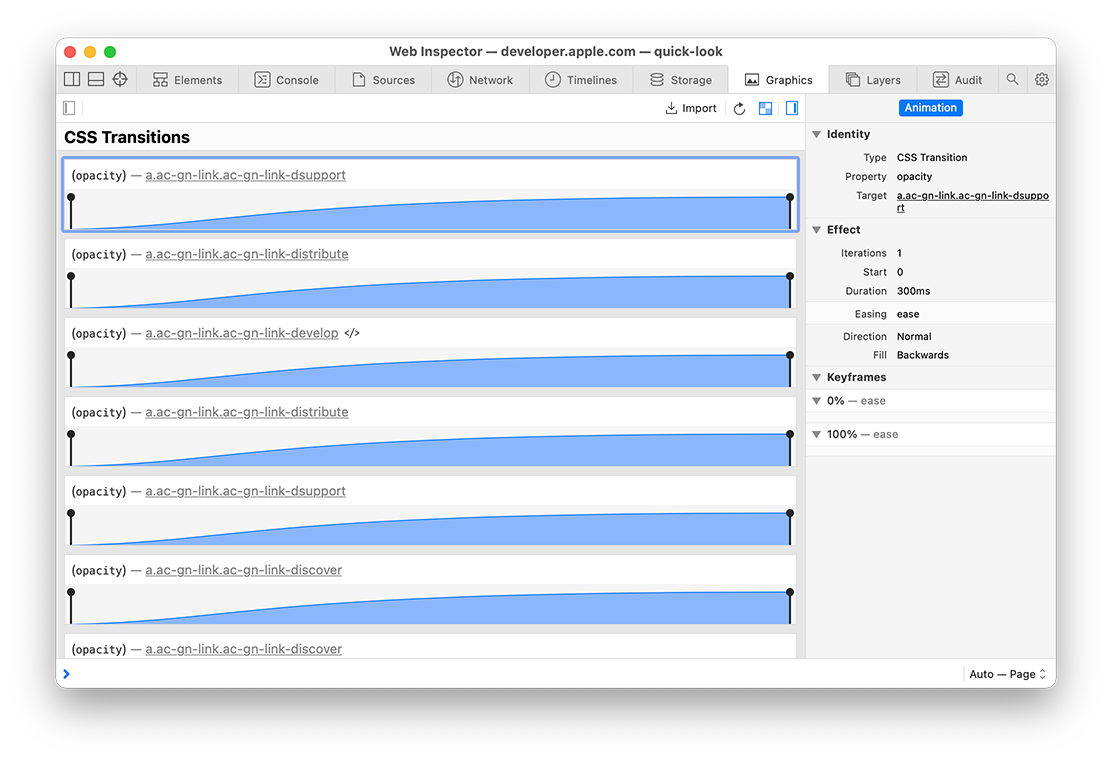Switch to the Network tab
This screenshot has width=1112, height=762.
point(479,80)
